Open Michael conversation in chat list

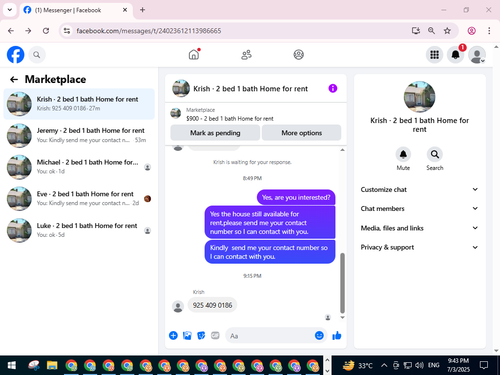(79, 167)
